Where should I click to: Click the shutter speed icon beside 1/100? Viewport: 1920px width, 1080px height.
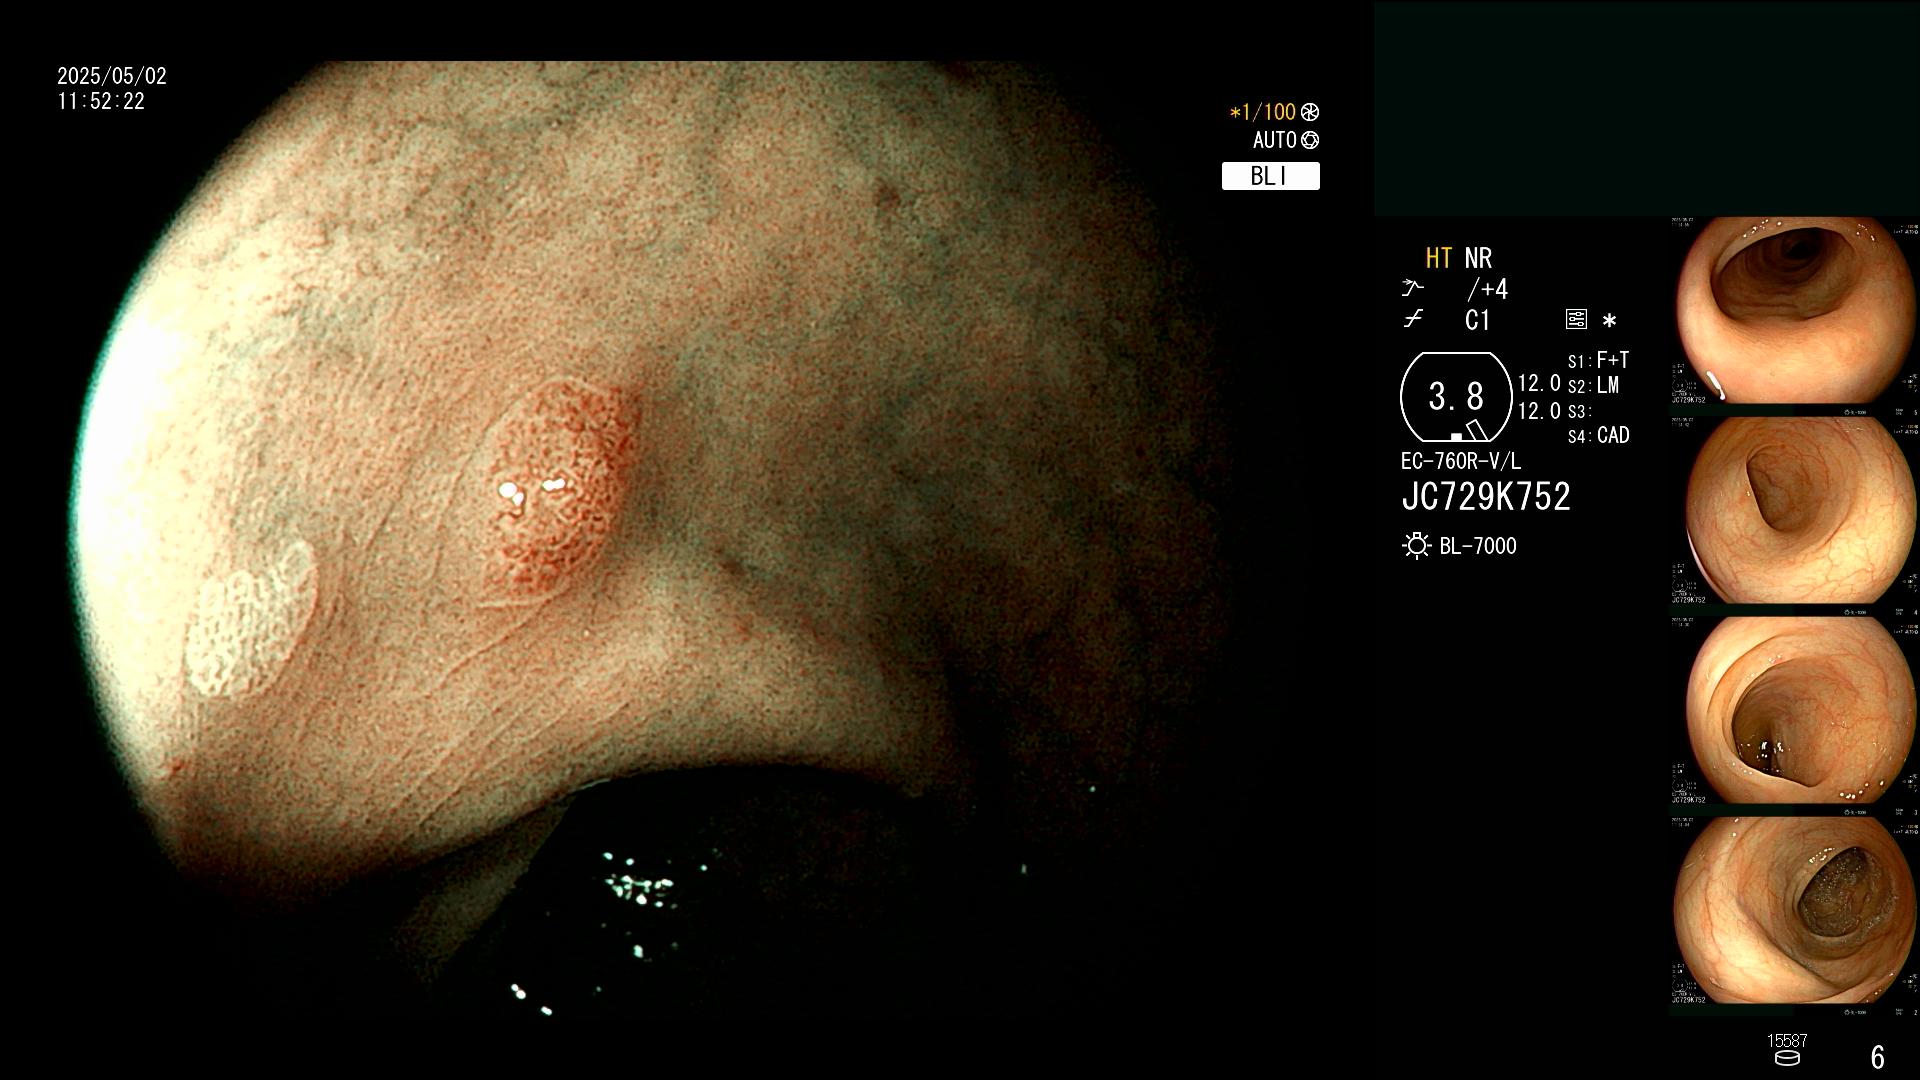click(1310, 112)
